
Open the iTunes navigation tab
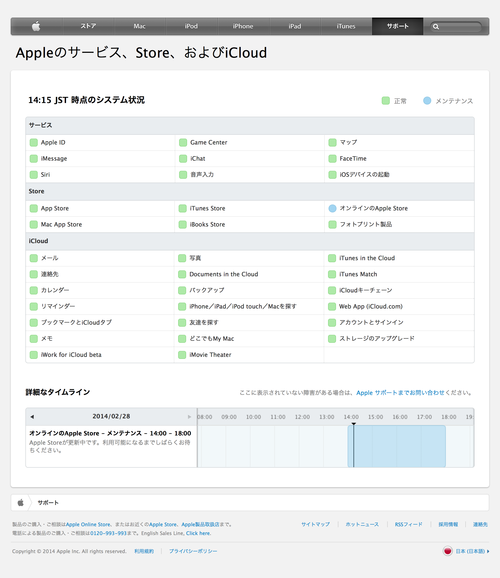346,26
